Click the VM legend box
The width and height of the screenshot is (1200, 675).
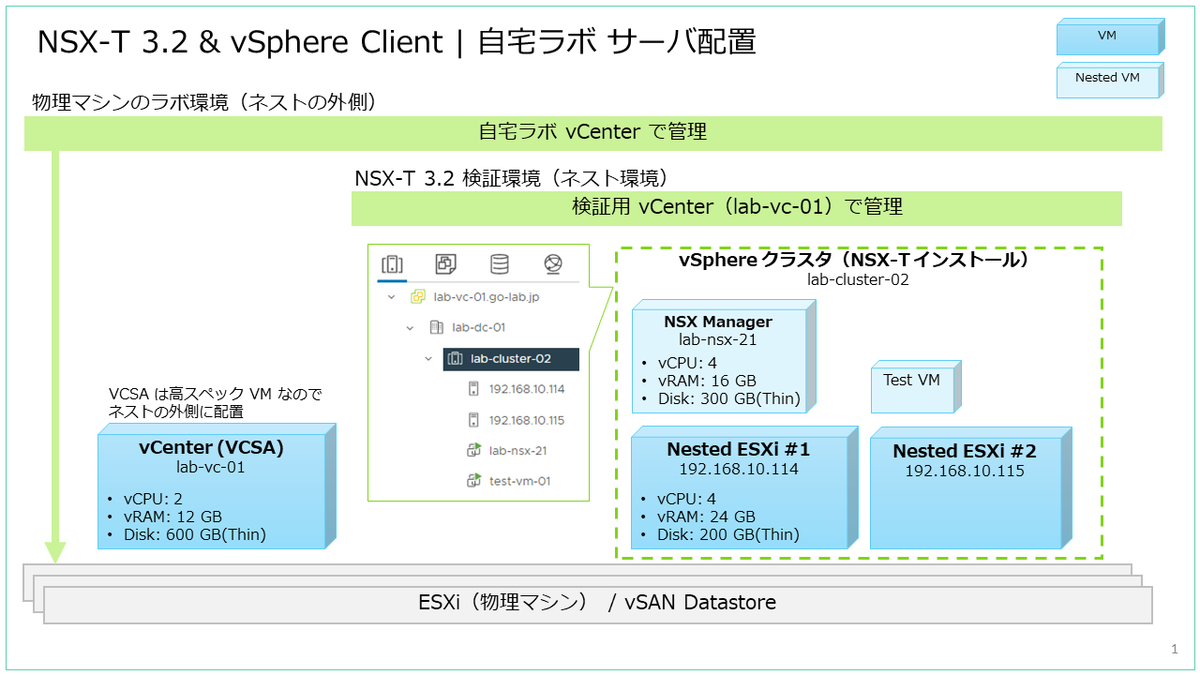tap(1110, 37)
